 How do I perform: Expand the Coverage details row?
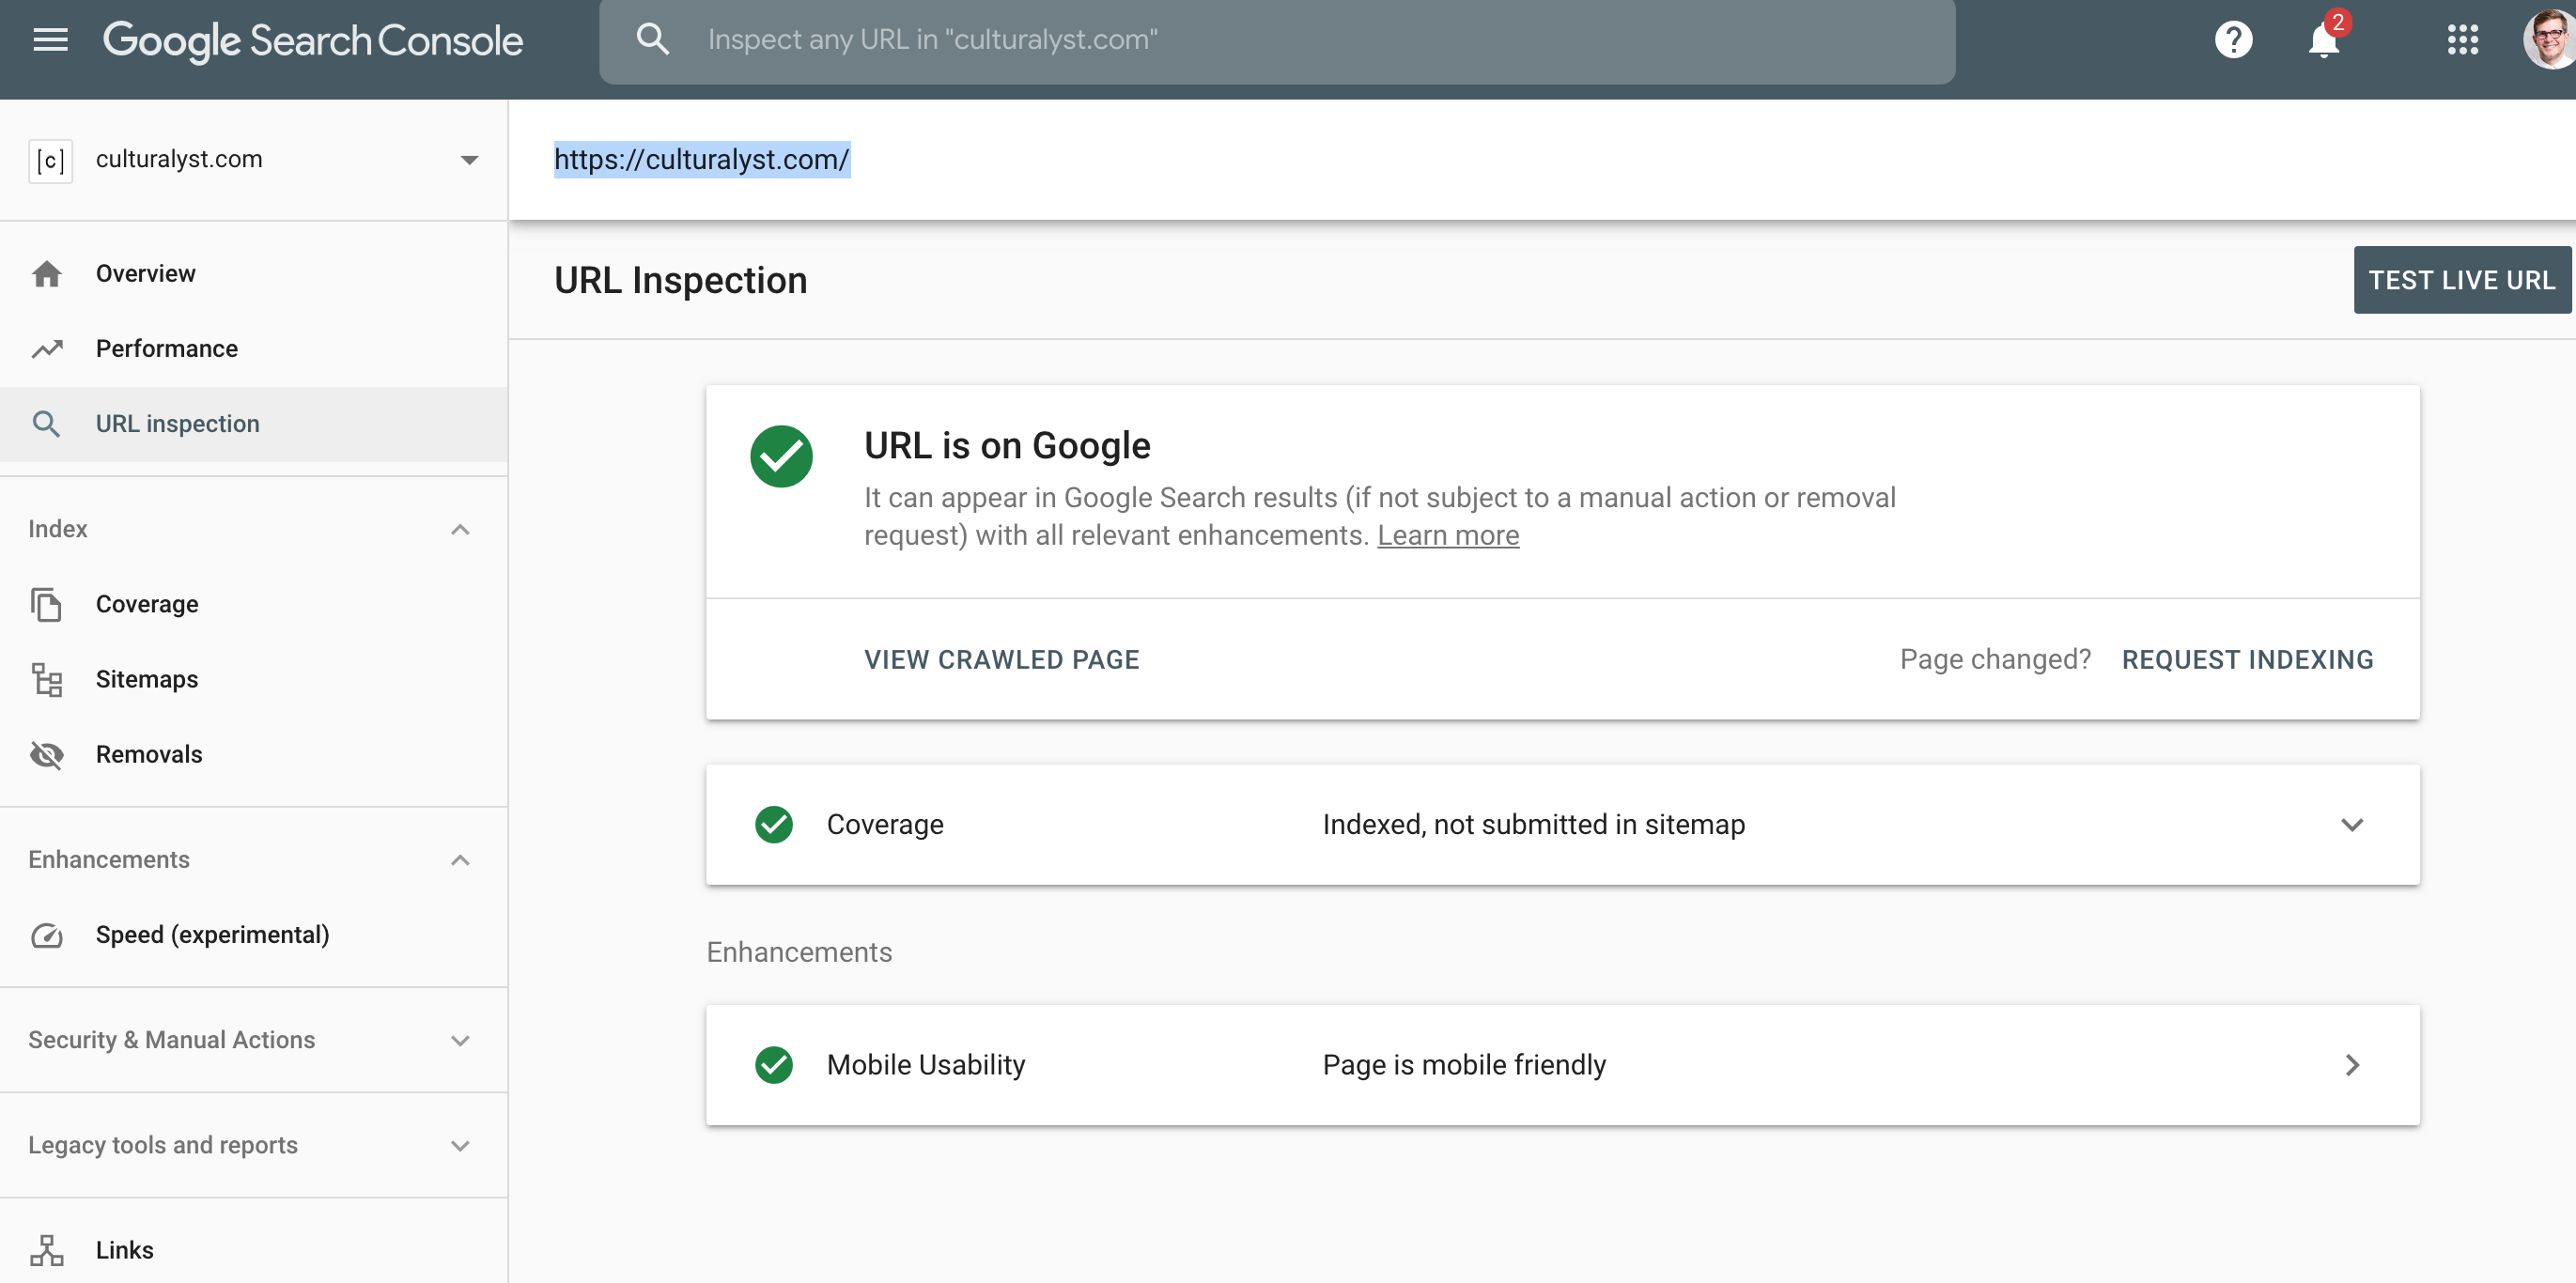[2351, 824]
